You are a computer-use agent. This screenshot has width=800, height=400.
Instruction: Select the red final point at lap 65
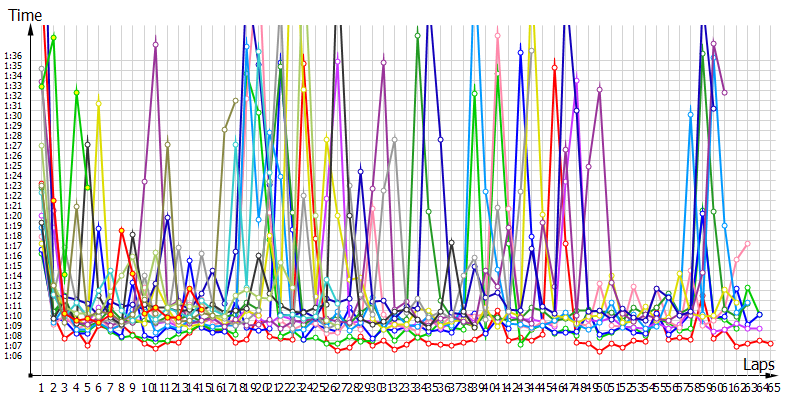[x=770, y=344]
